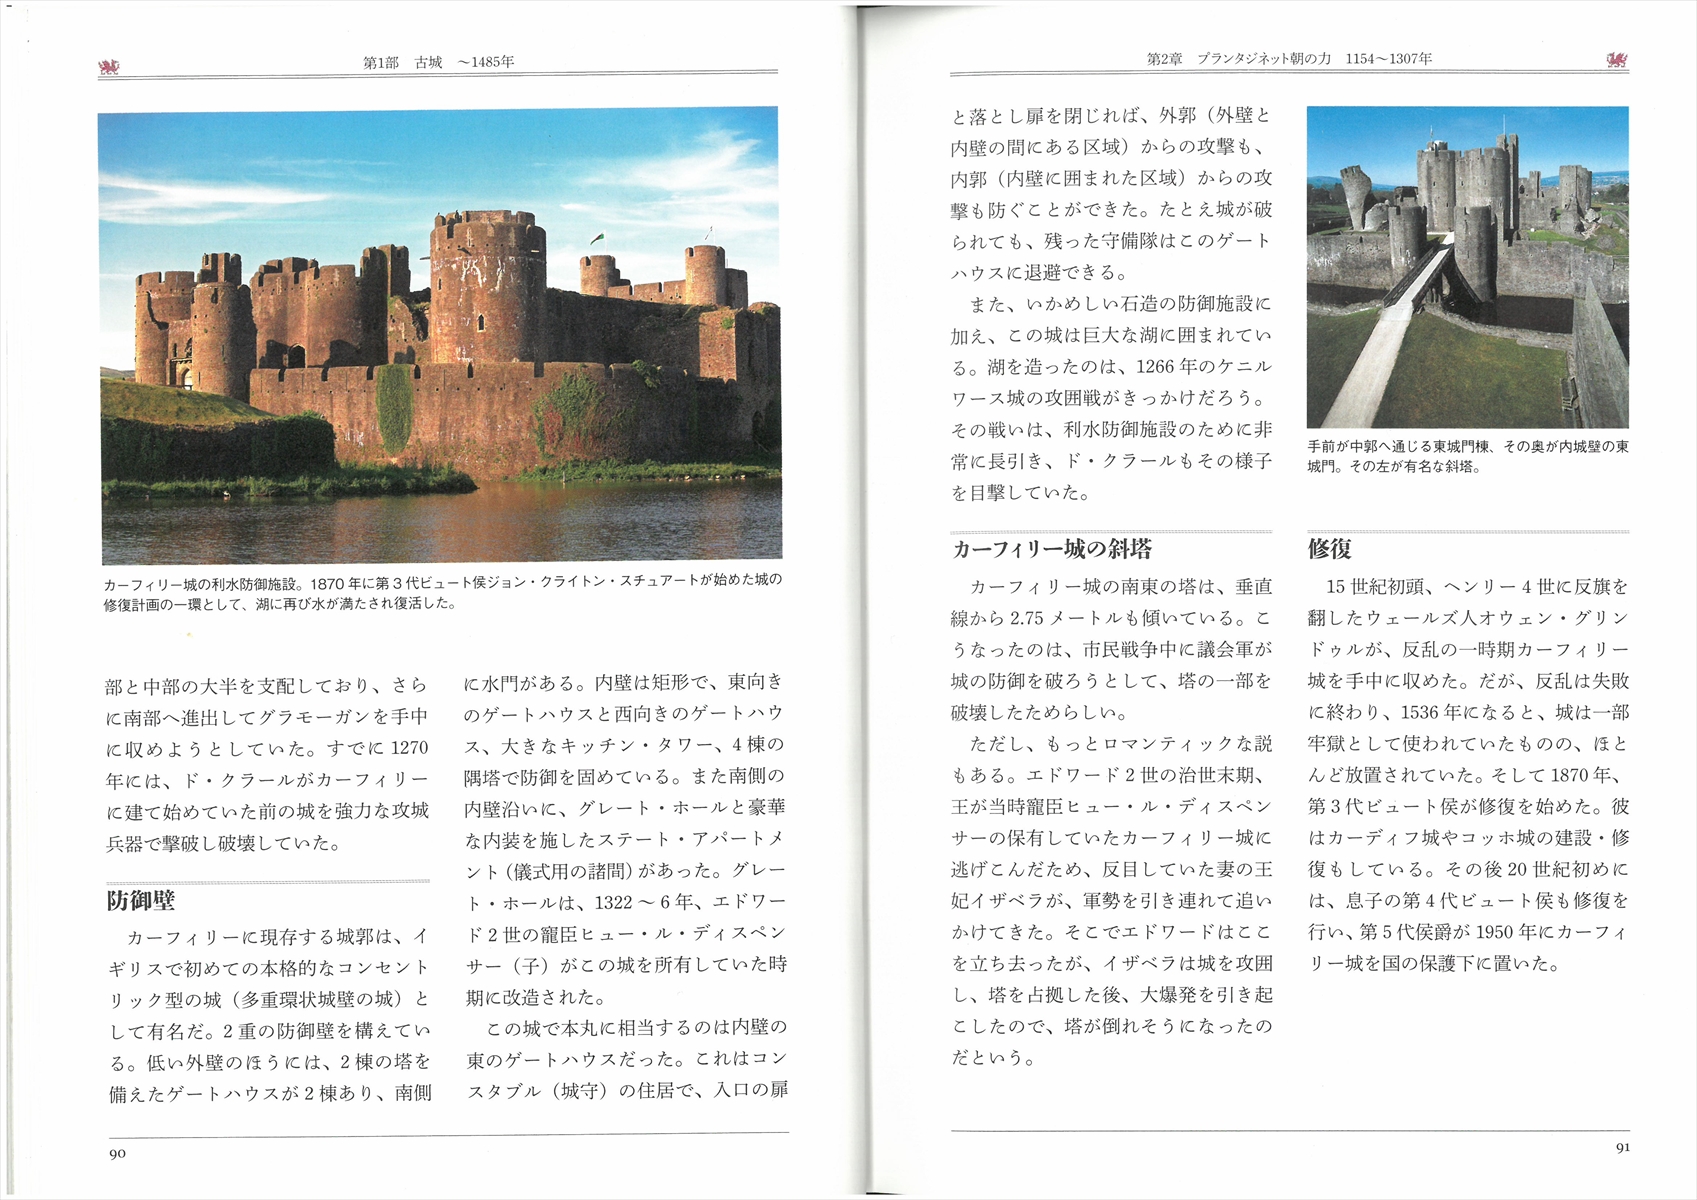Click the paragraph beginning '15世紀初頭、ヘンリー4世'
Image resolution: width=1697 pixels, height=1200 pixels.
coord(1467,775)
